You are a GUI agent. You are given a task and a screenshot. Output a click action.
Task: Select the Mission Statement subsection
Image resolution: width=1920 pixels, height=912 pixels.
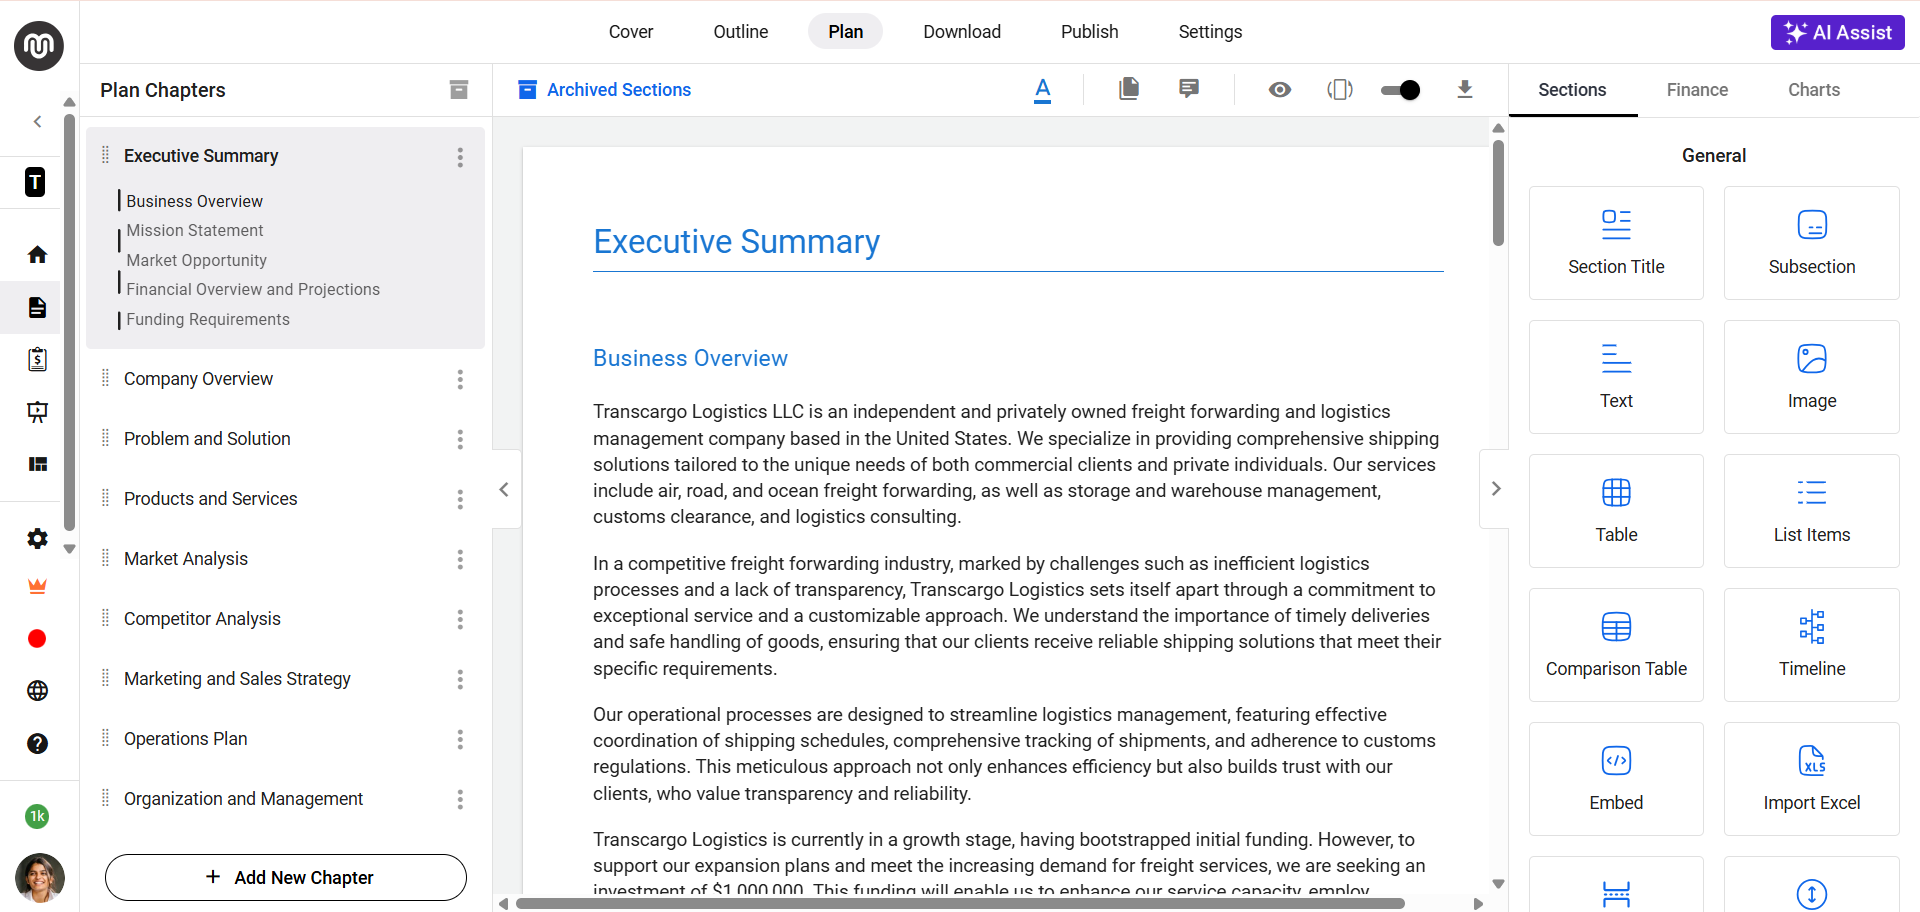pyautogui.click(x=194, y=230)
